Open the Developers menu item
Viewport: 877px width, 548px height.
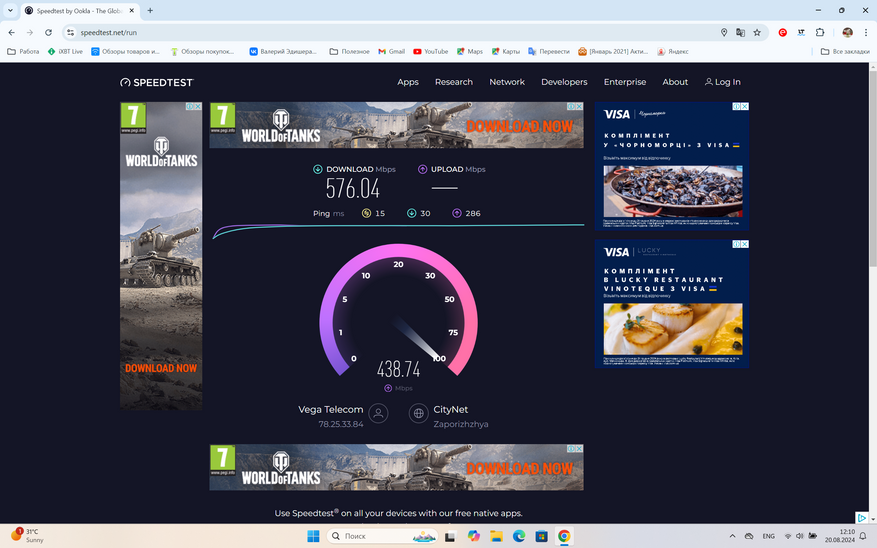pyautogui.click(x=564, y=82)
